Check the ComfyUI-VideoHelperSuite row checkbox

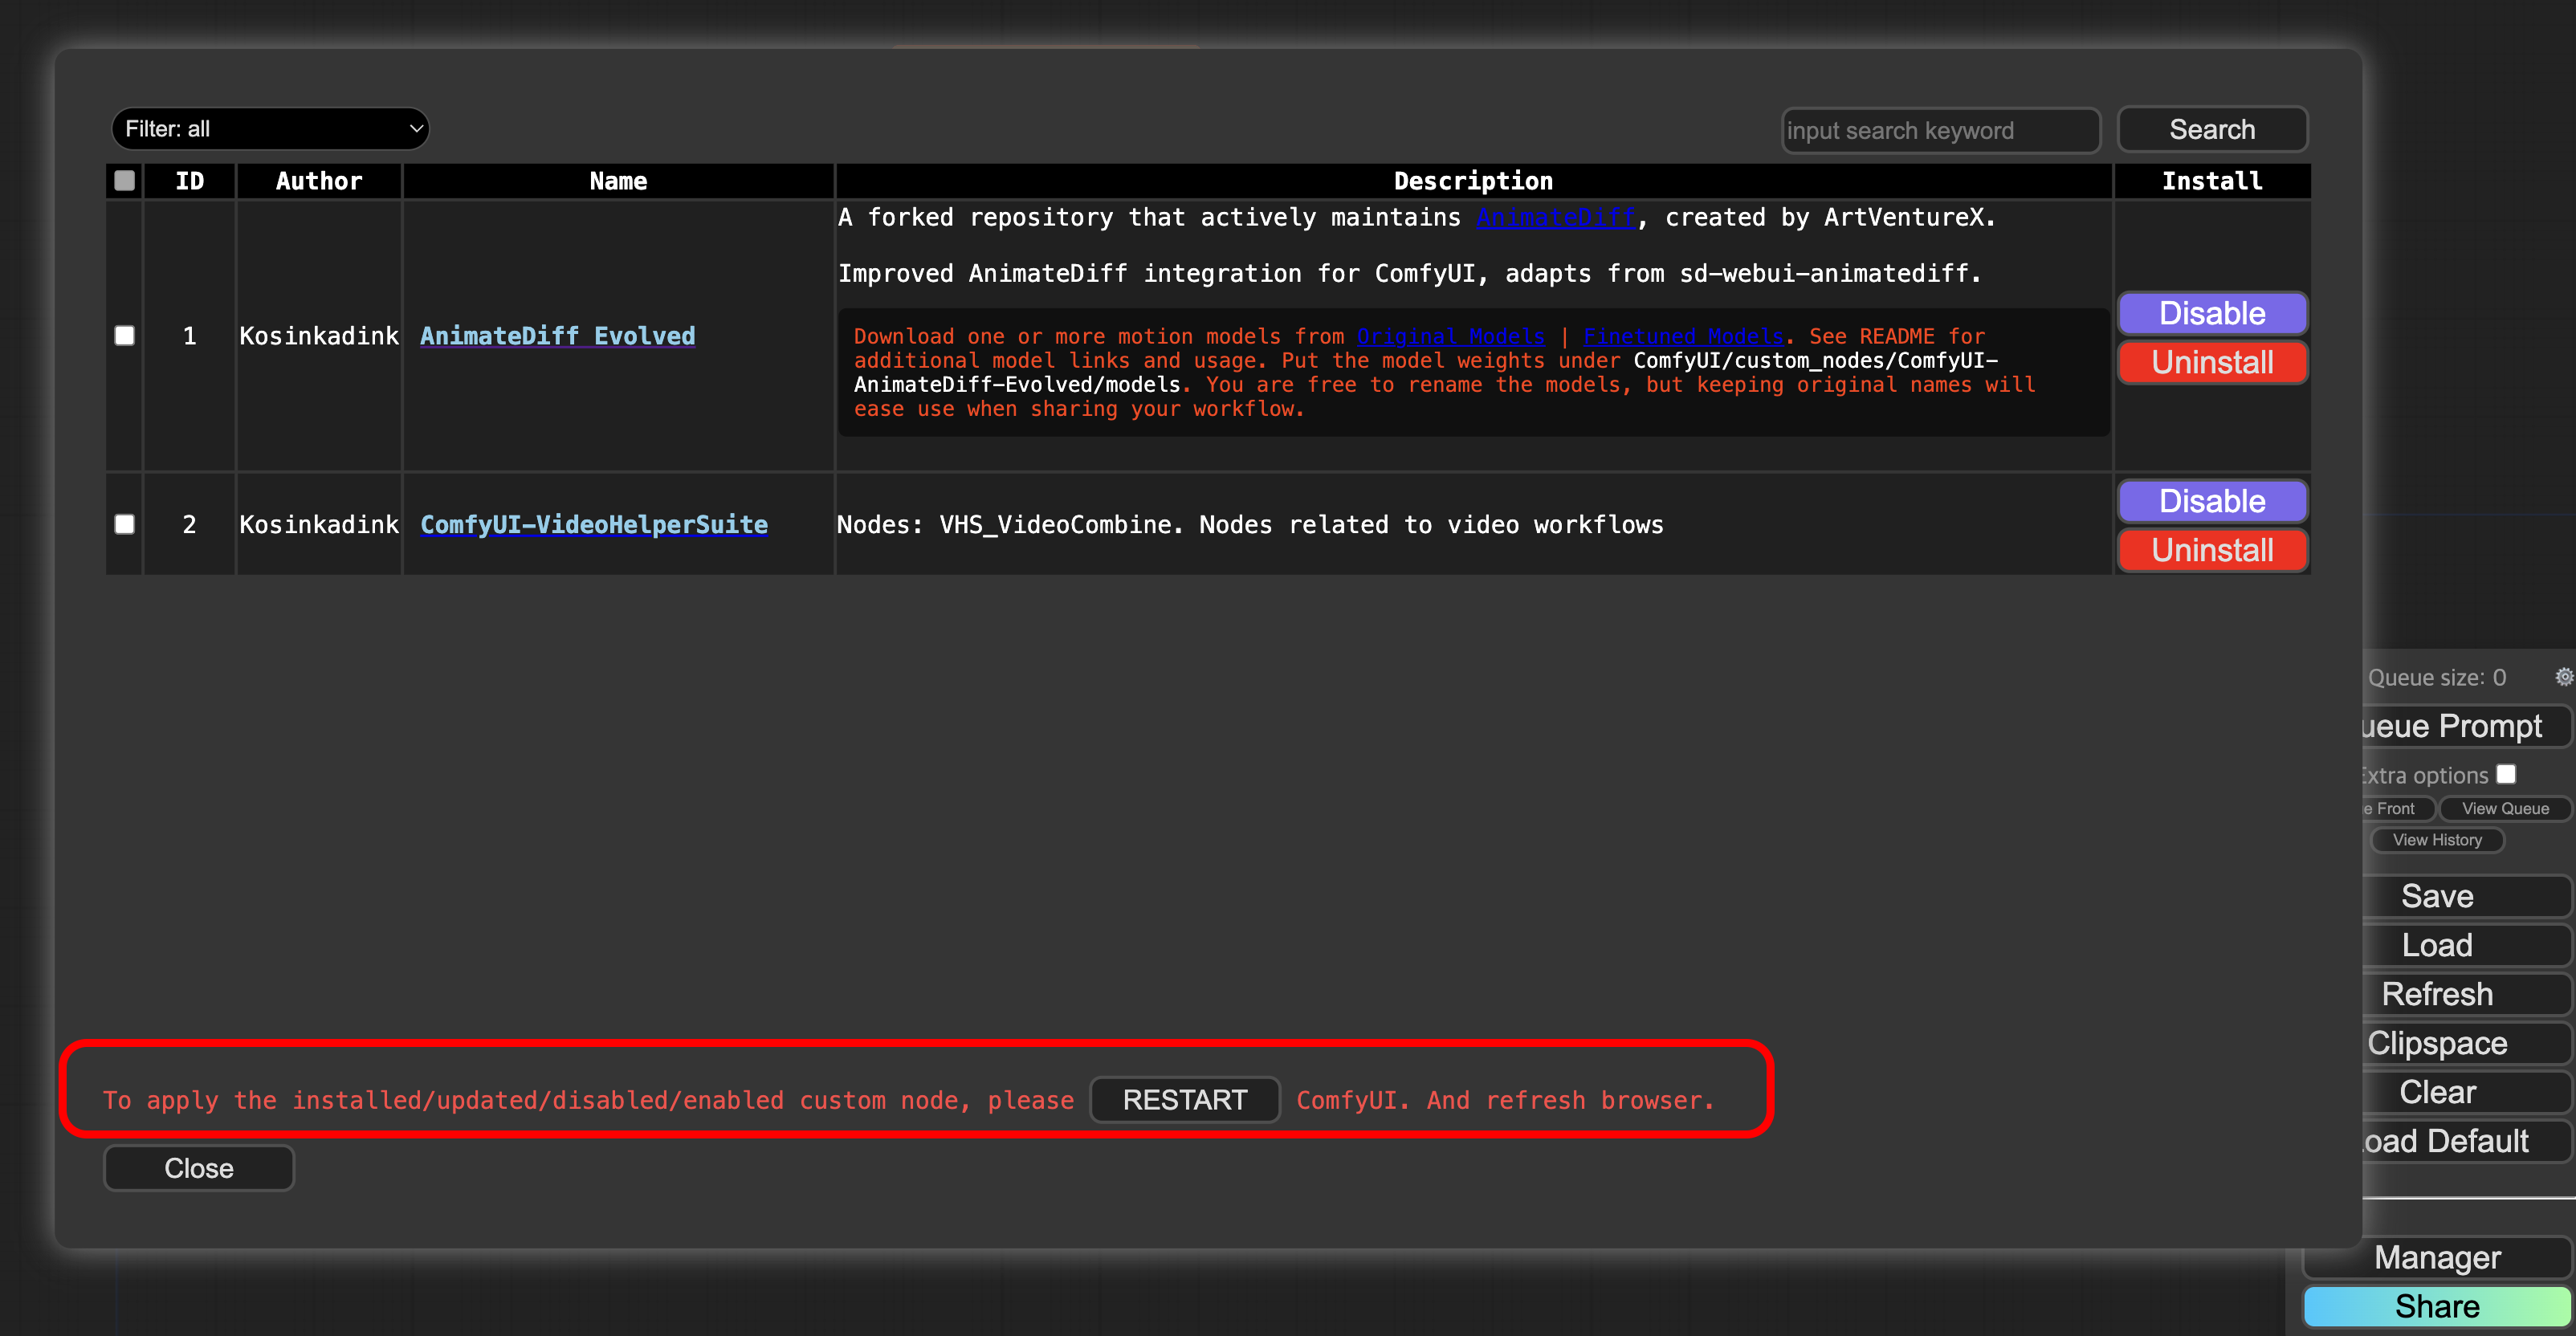coord(125,524)
